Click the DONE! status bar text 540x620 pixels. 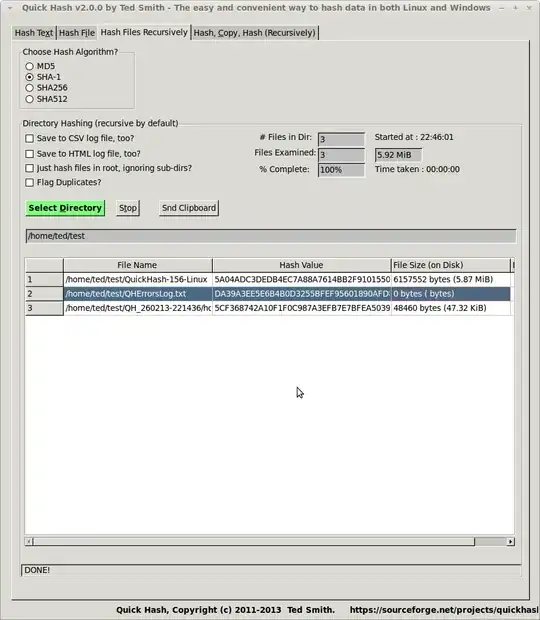click(x=37, y=570)
